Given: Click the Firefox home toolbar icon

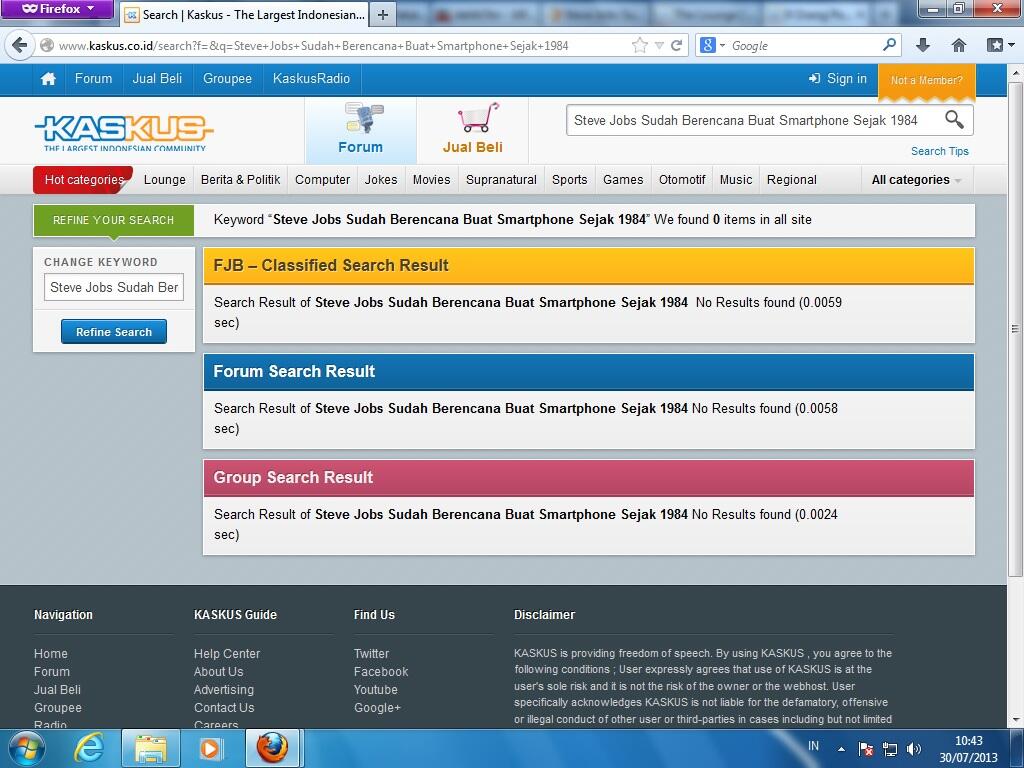Looking at the screenshot, I should click(959, 45).
